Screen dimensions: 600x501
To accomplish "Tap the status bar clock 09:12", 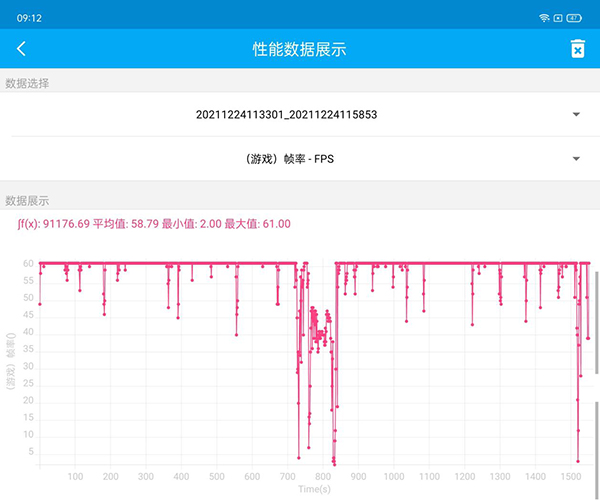I will 29,18.
